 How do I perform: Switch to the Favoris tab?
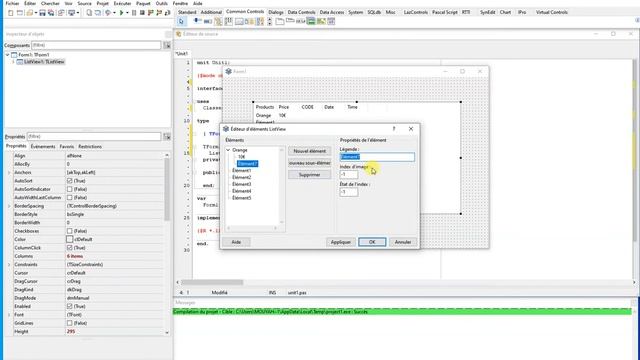coord(67,146)
